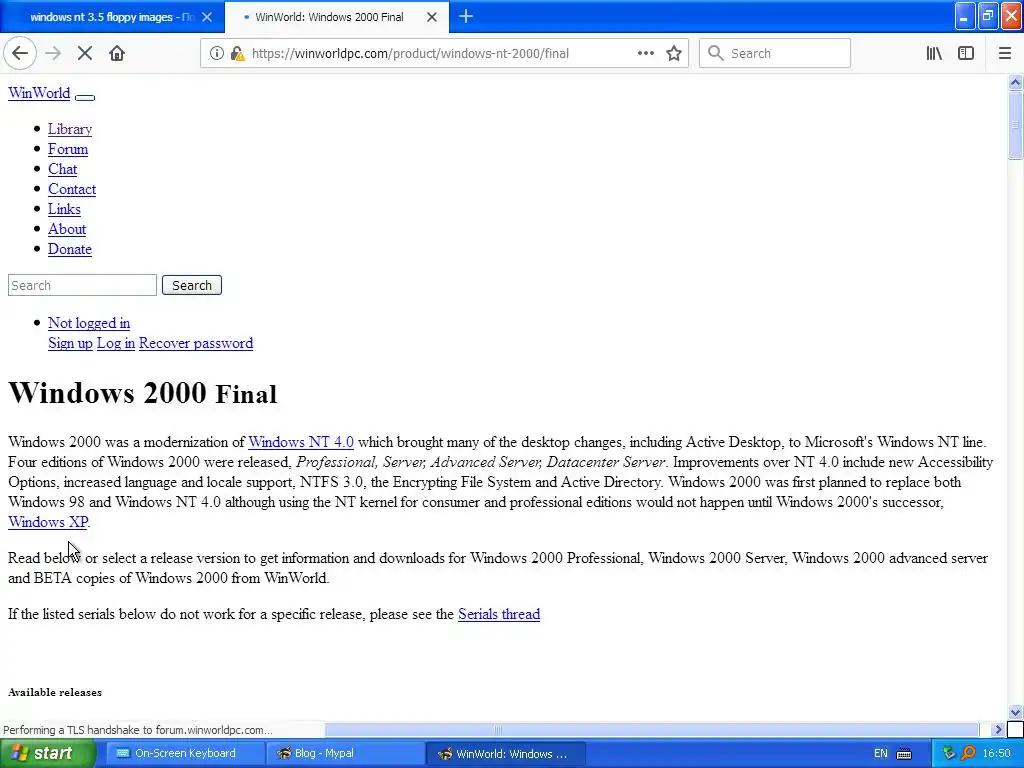Click the vertical scrollbar up arrow

point(1015,82)
